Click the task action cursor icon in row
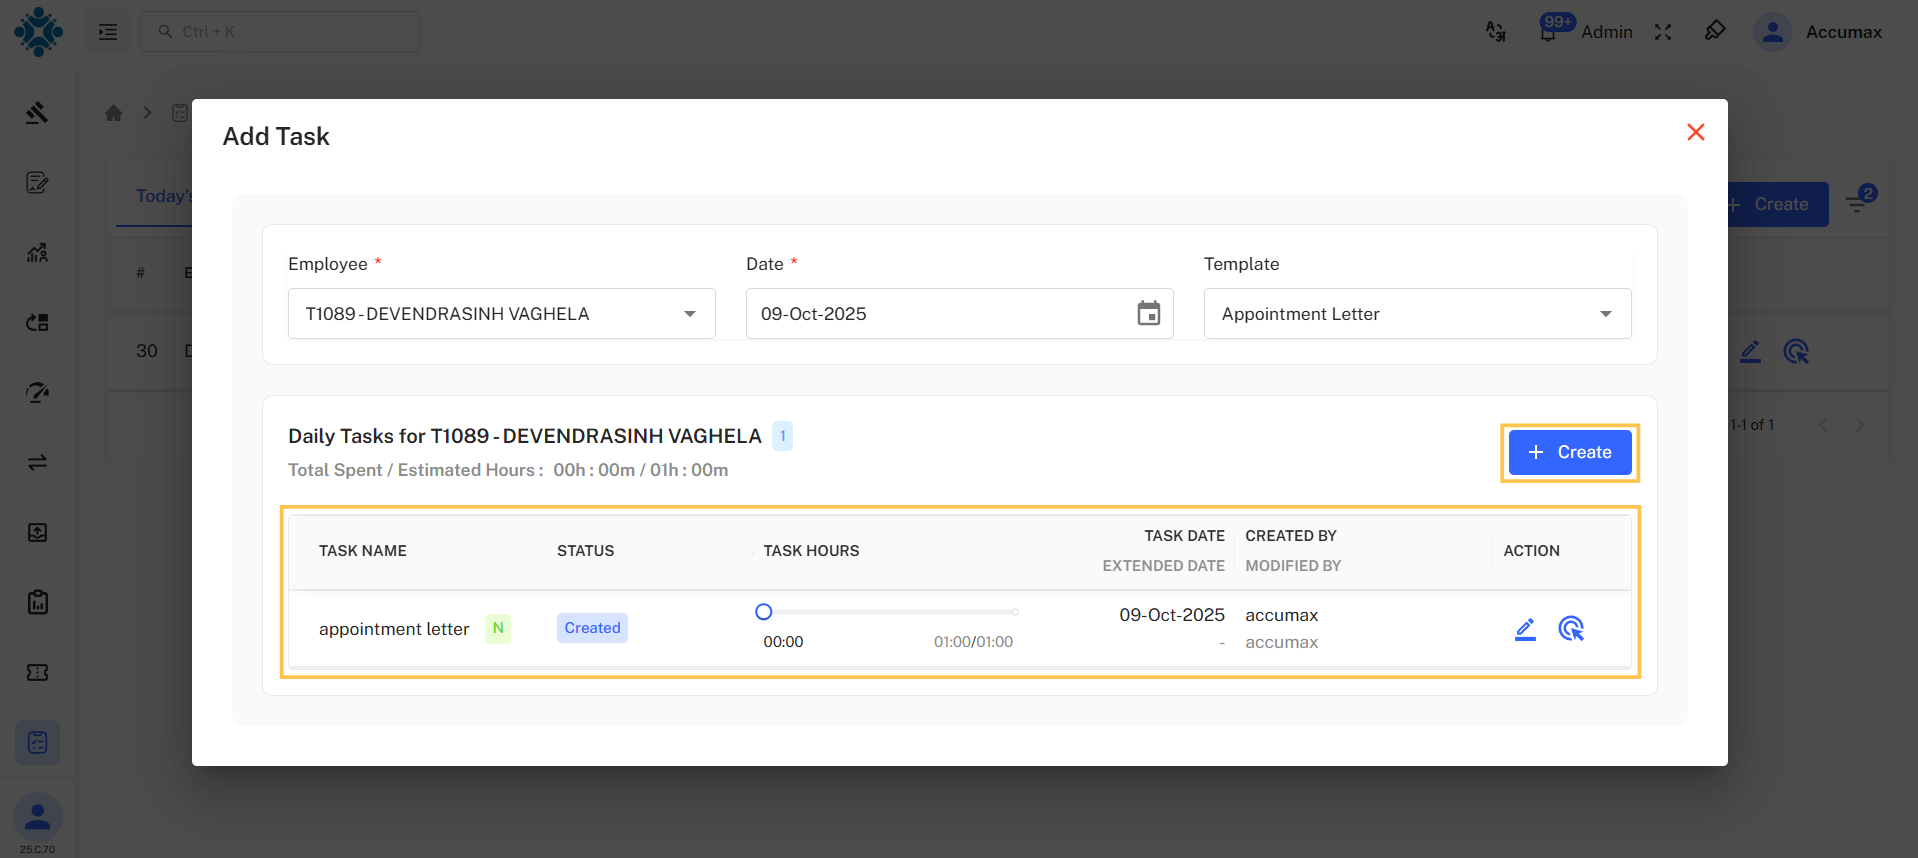Image resolution: width=1918 pixels, height=858 pixels. coord(1570,629)
